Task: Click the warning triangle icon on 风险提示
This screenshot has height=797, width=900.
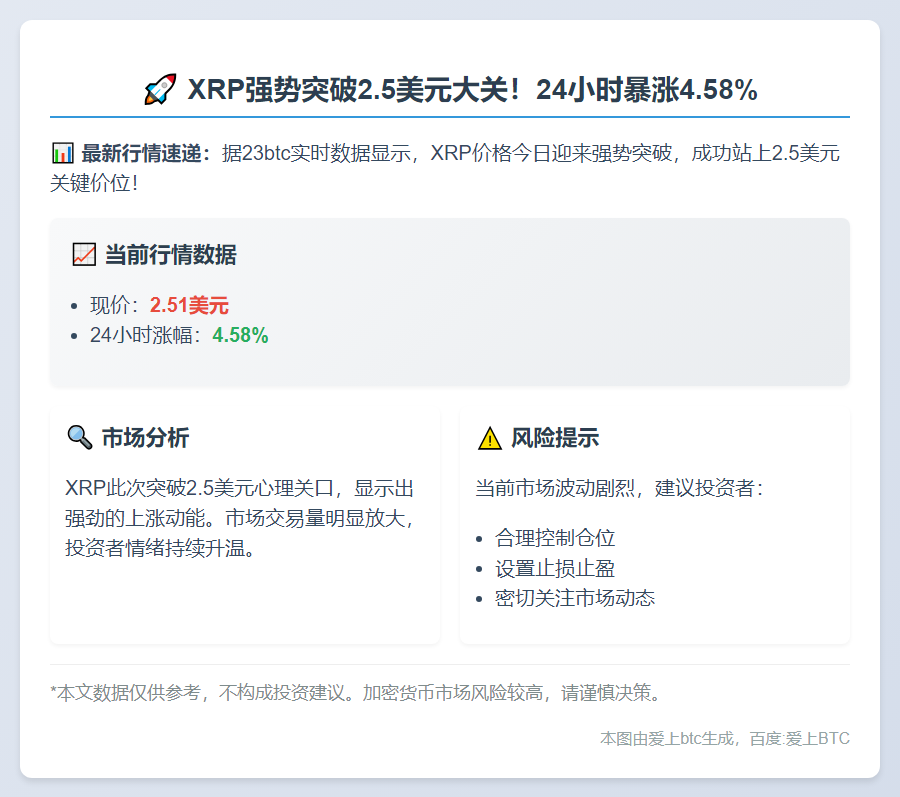Action: pyautogui.click(x=488, y=436)
